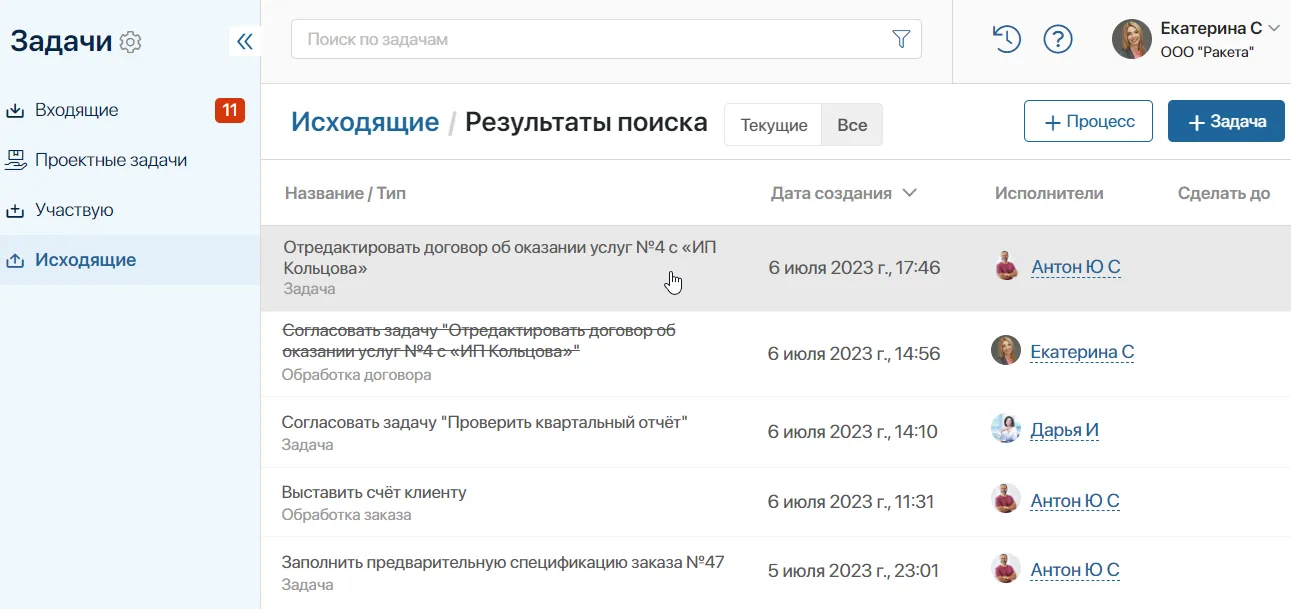Click the Обработка заказа type label
The height and width of the screenshot is (609, 1291).
pyautogui.click(x=346, y=515)
